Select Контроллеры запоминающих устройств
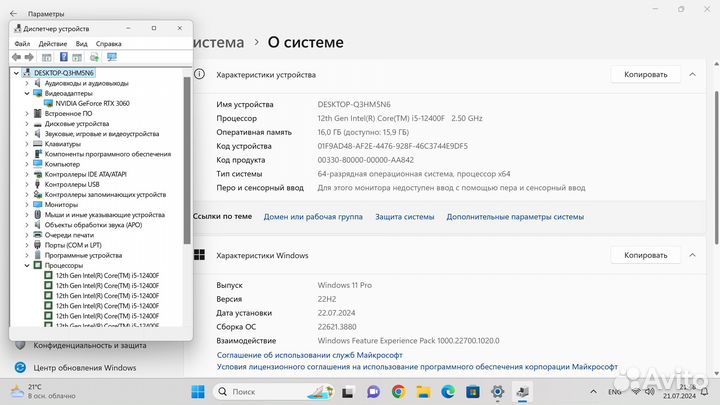 tap(105, 194)
